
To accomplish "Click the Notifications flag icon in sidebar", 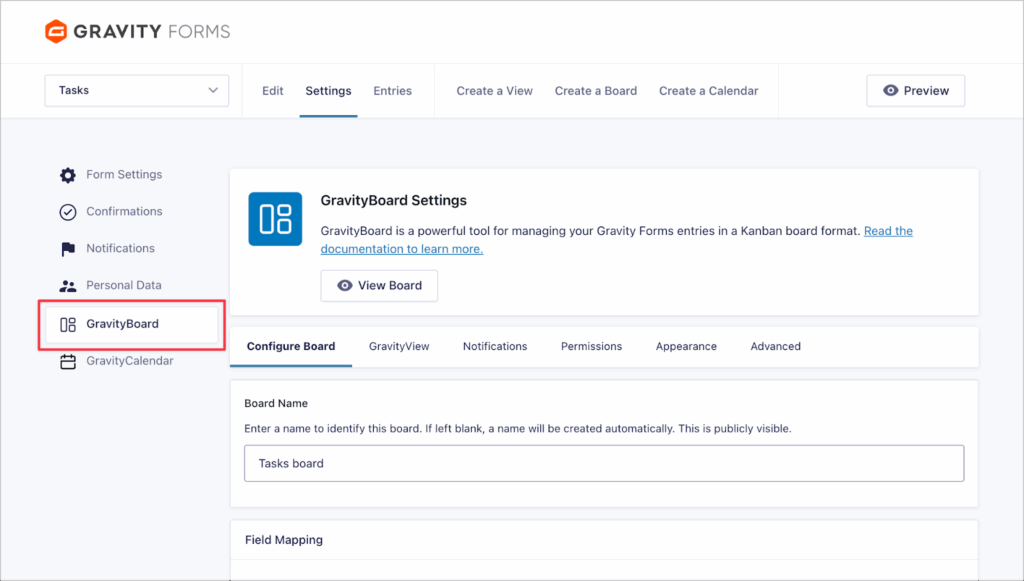I will (x=68, y=249).
